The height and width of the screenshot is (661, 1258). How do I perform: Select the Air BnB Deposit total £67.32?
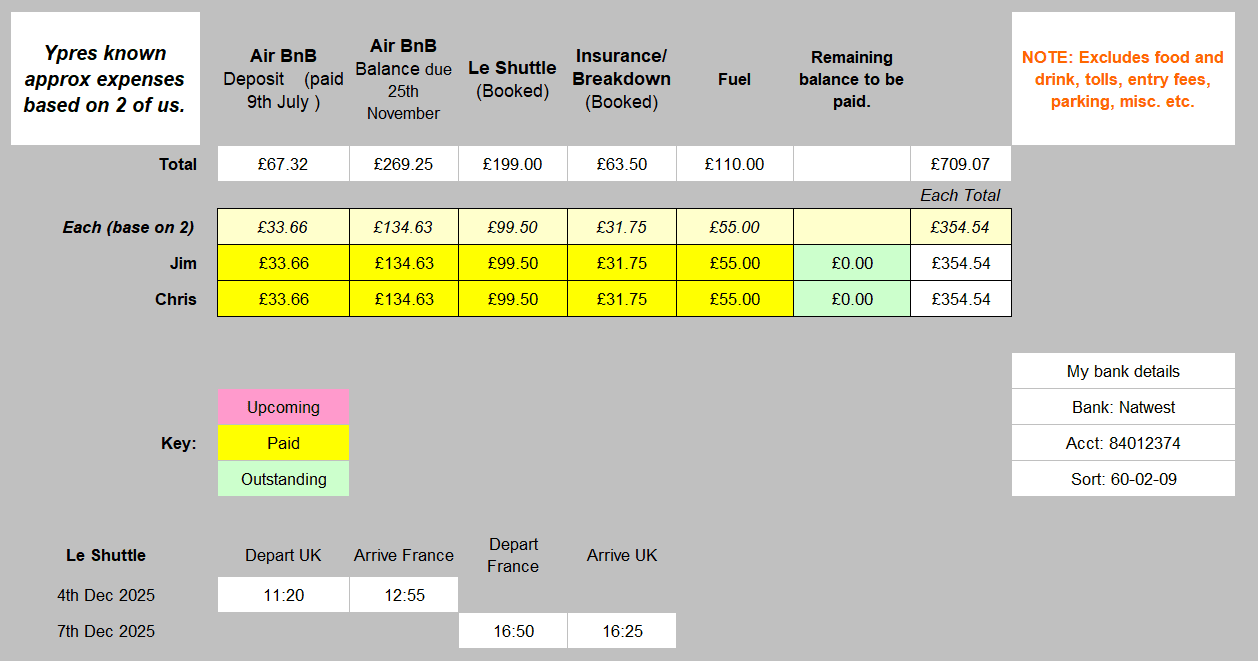point(283,164)
